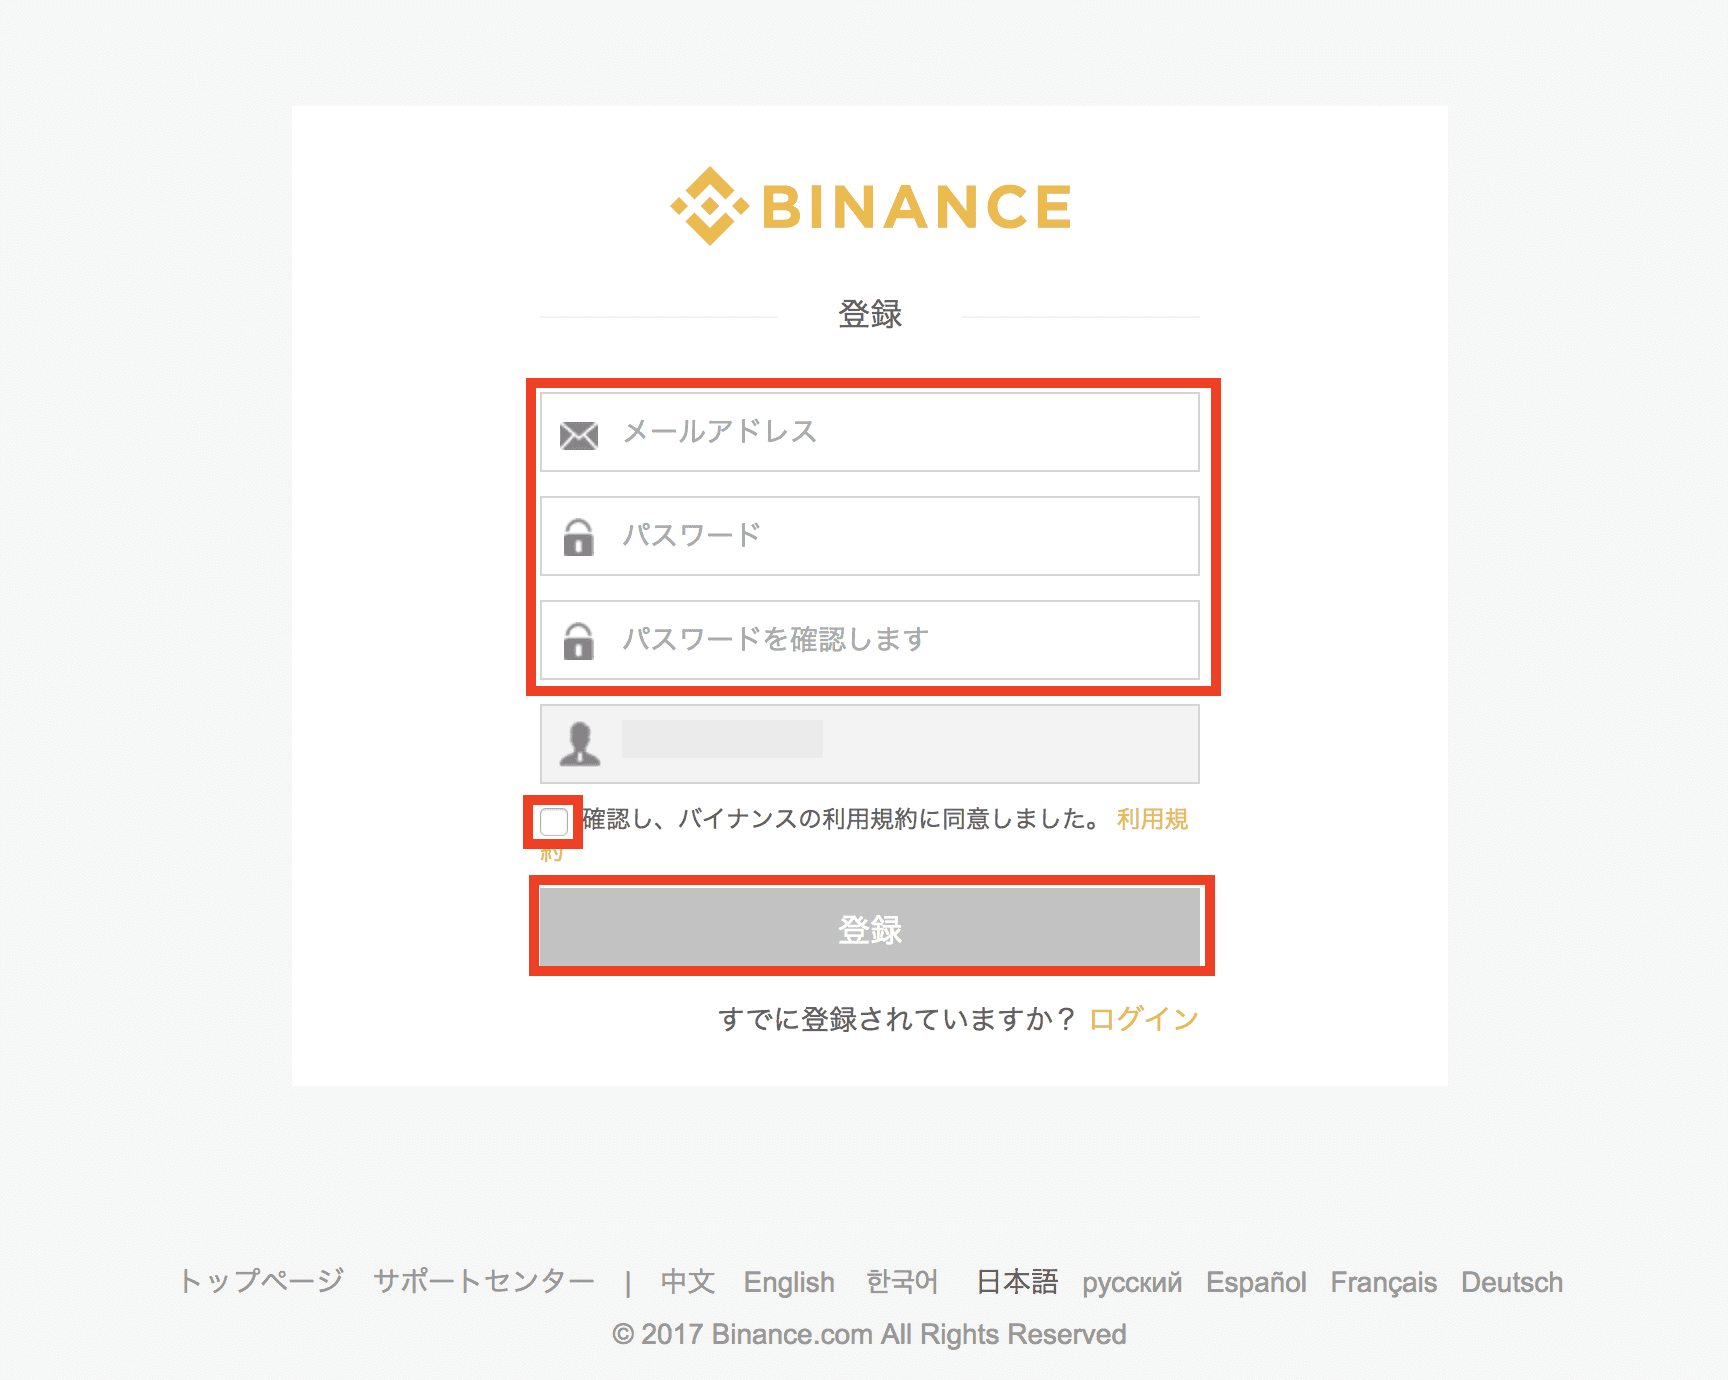Open the サポートセンター support center link
1728x1380 pixels.
pyautogui.click(x=484, y=1281)
